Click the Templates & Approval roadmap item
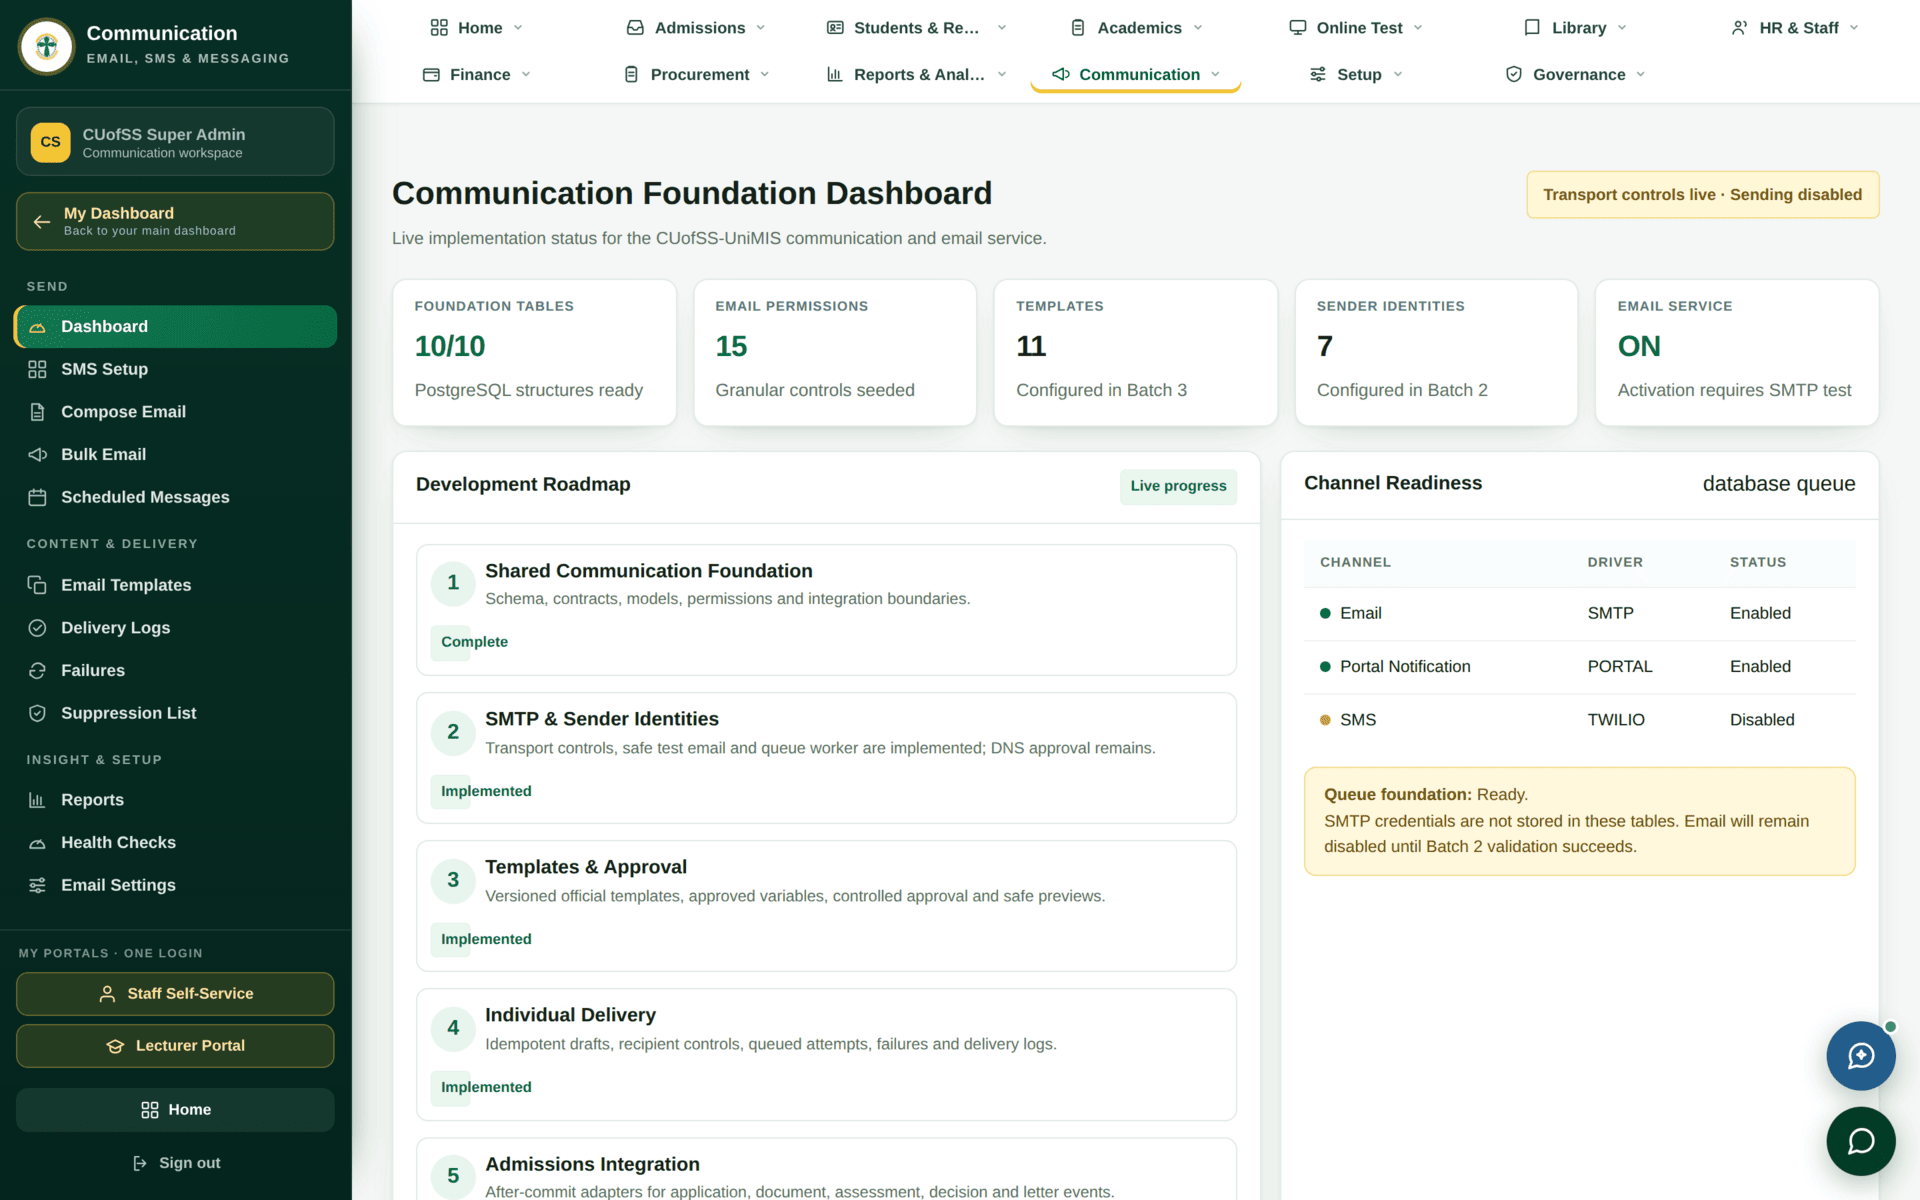 click(826, 906)
